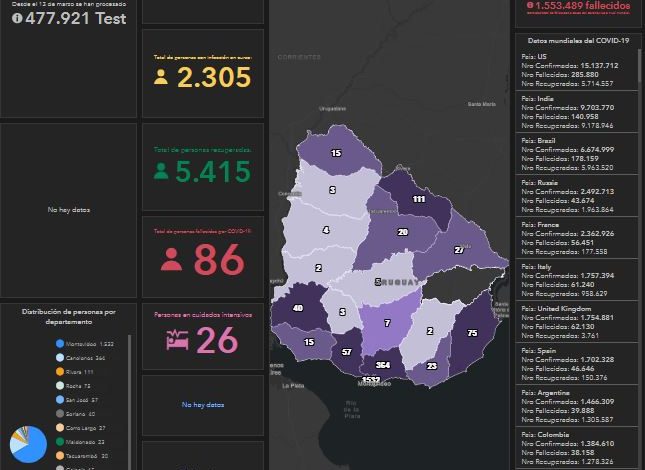This screenshot has width=645, height=470.
Task: Select the Rivera orange legend marker
Action: pos(58,371)
